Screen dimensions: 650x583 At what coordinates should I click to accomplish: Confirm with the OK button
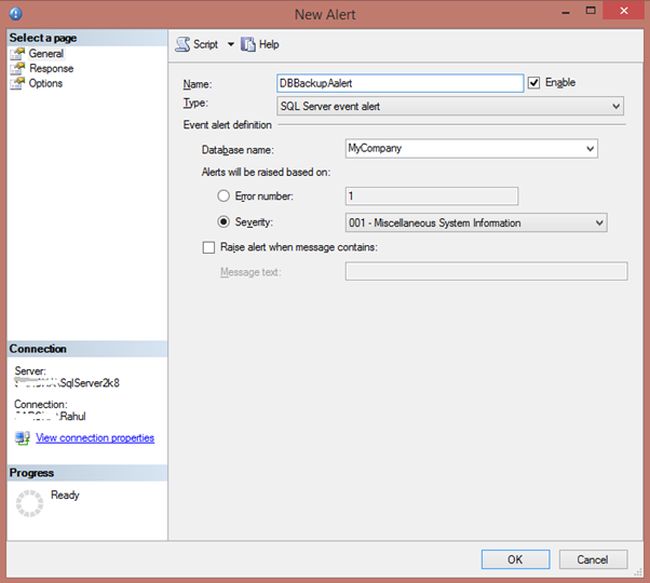(x=515, y=559)
